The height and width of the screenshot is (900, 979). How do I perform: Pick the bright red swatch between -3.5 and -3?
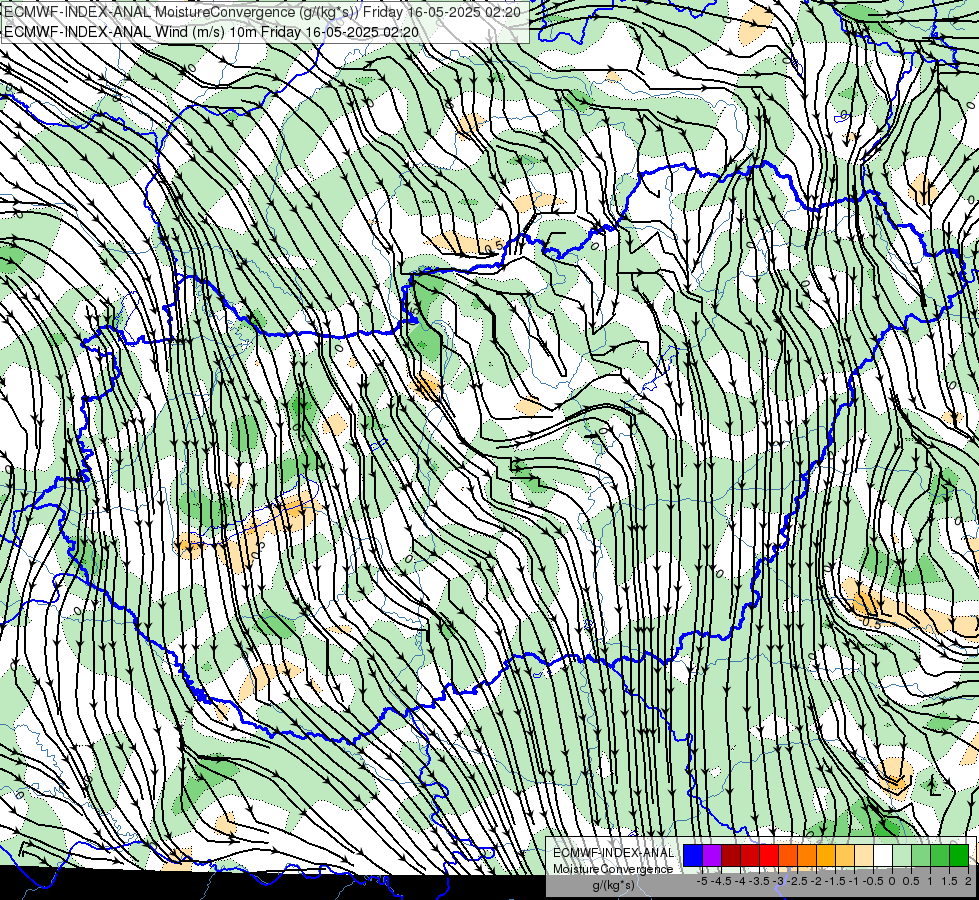(x=769, y=855)
